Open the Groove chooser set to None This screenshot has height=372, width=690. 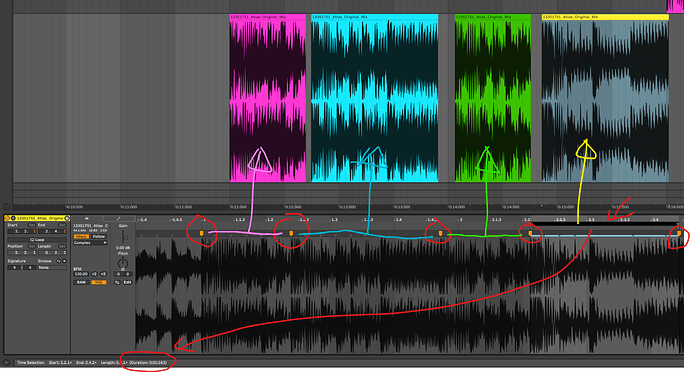pyautogui.click(x=52, y=267)
